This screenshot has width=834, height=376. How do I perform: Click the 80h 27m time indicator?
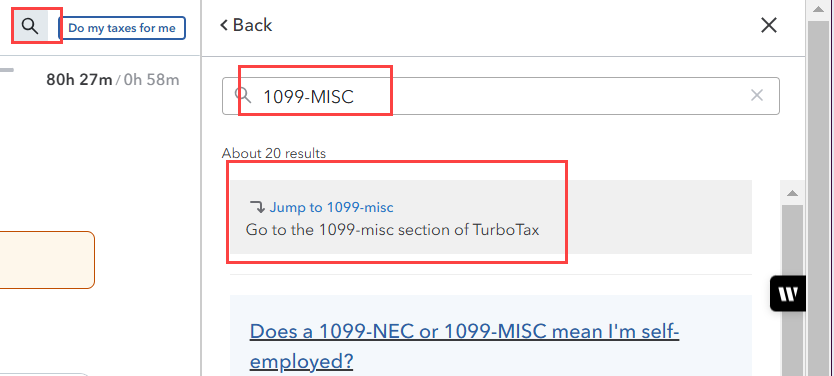pos(79,80)
